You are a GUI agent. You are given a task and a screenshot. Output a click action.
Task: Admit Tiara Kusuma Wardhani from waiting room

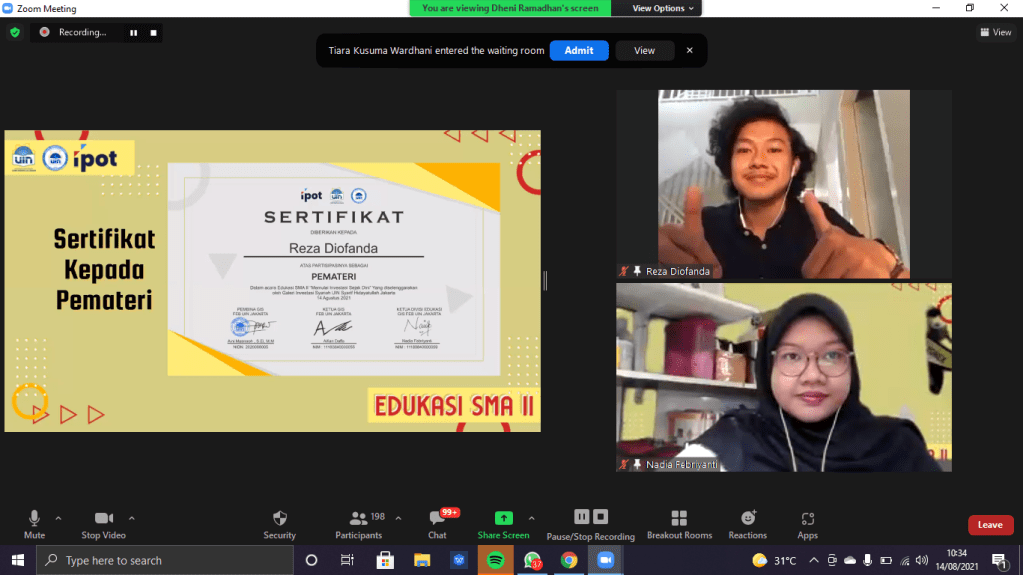click(x=578, y=50)
